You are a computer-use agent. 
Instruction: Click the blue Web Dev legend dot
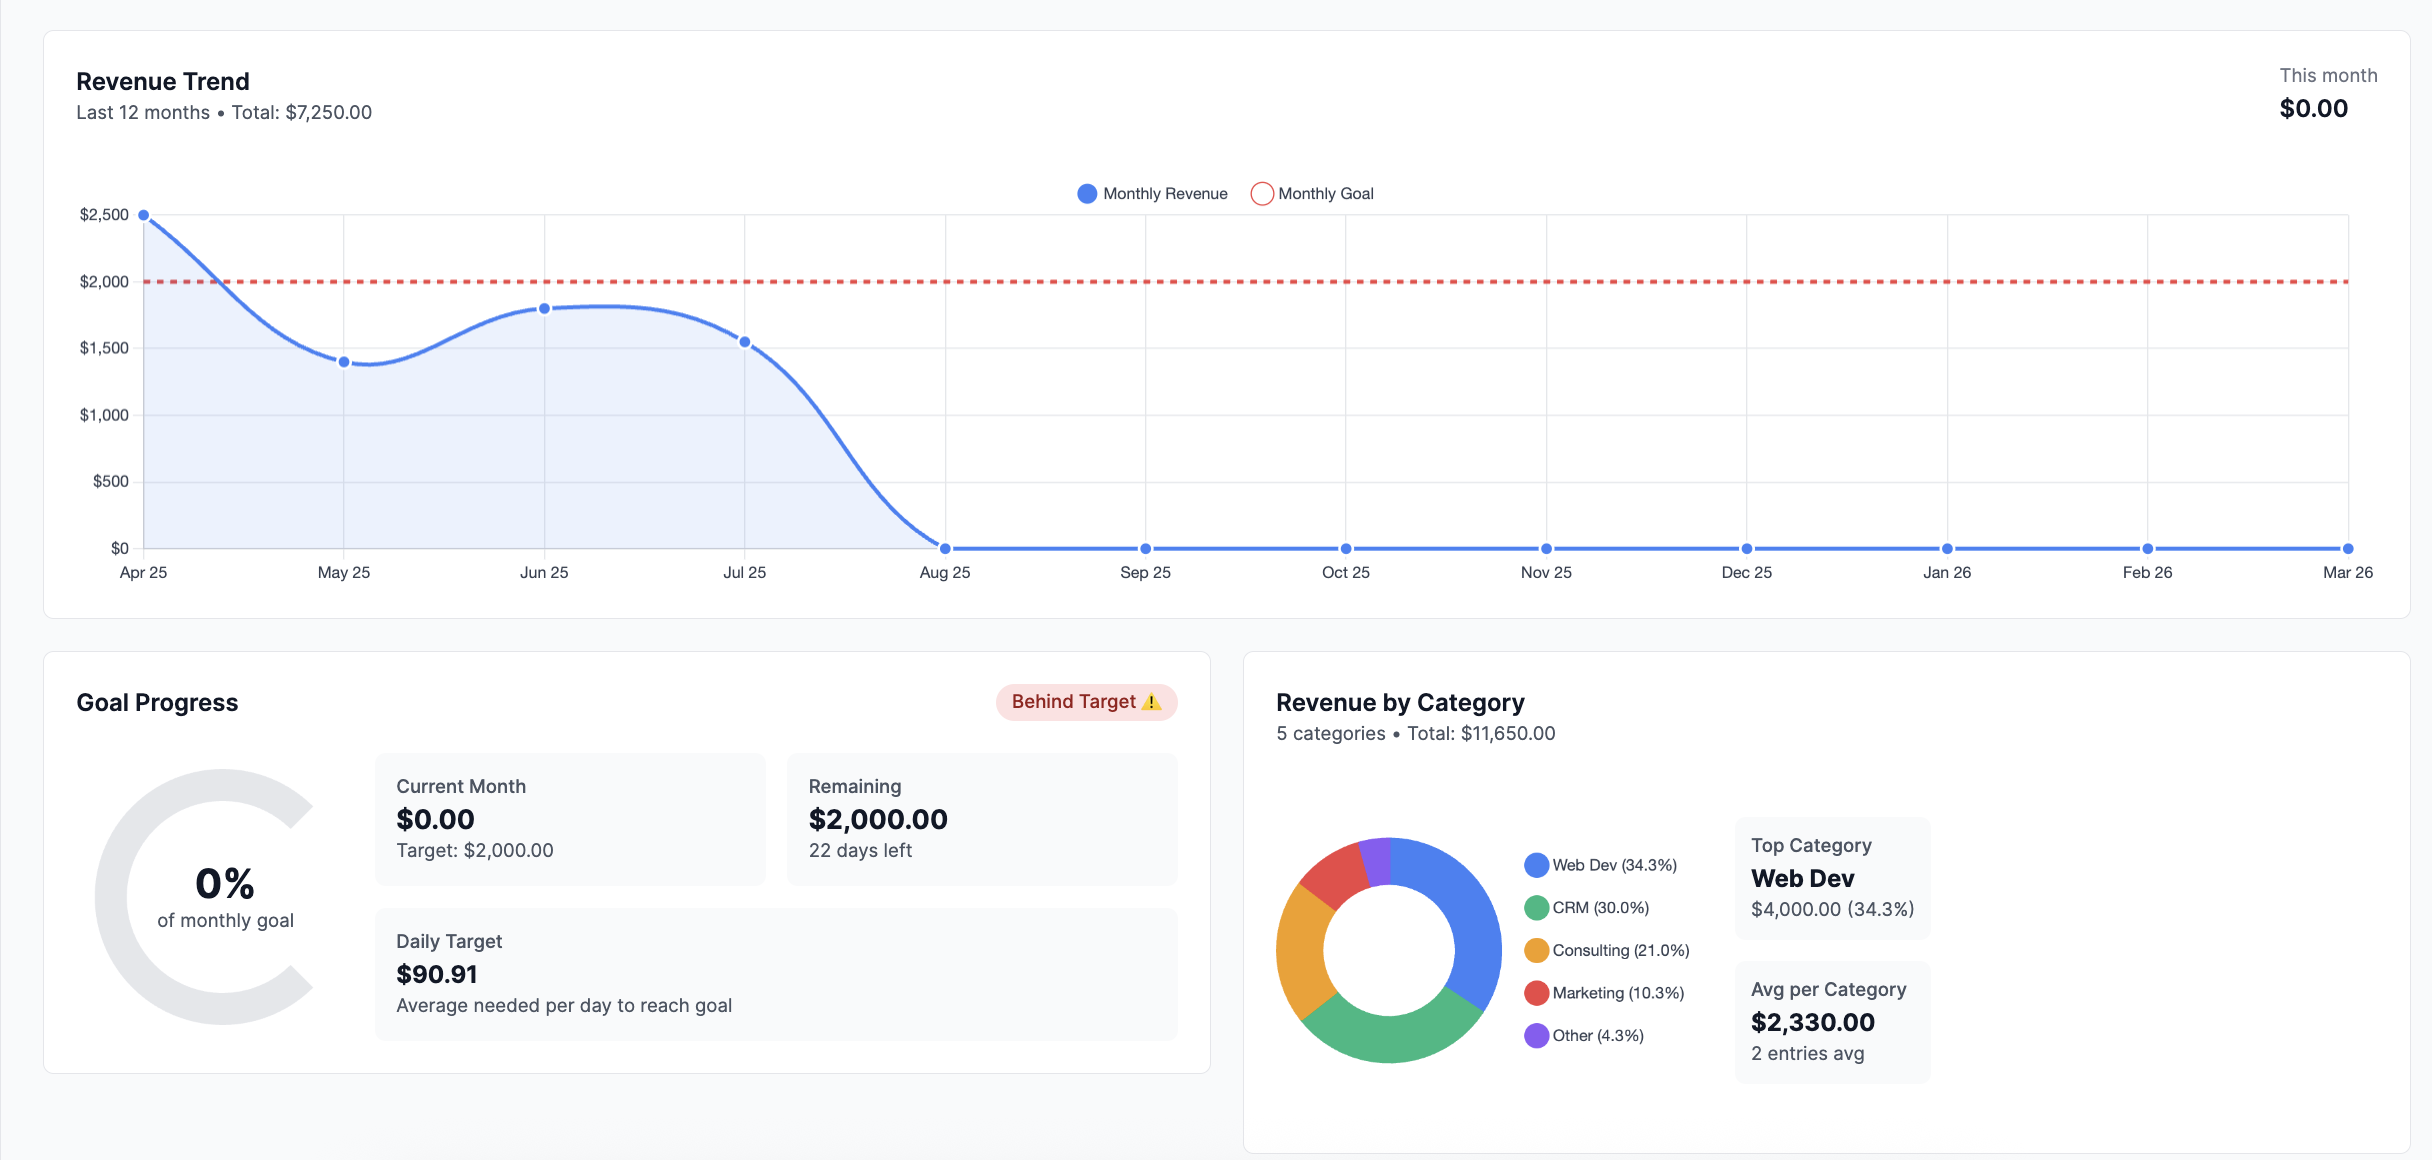point(1536,864)
